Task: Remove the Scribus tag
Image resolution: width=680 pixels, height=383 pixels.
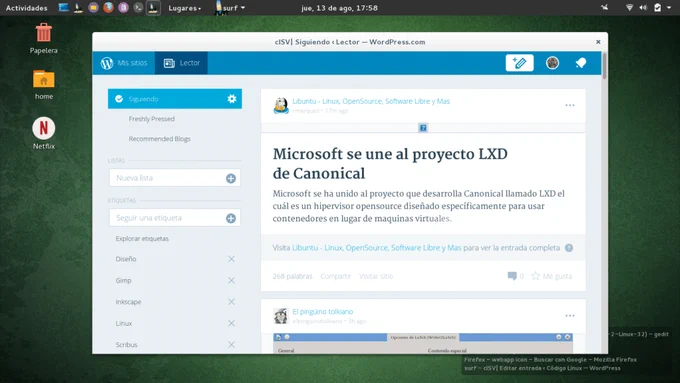Action: [x=231, y=344]
